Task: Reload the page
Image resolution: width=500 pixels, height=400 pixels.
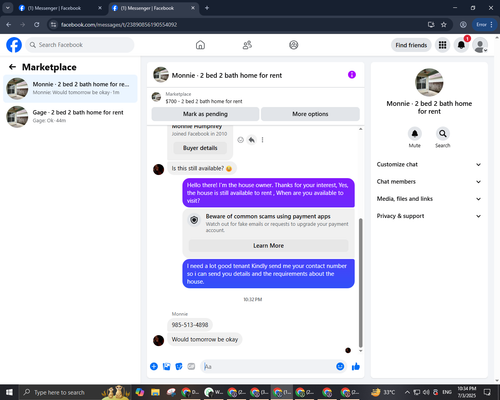Action: [37, 24]
